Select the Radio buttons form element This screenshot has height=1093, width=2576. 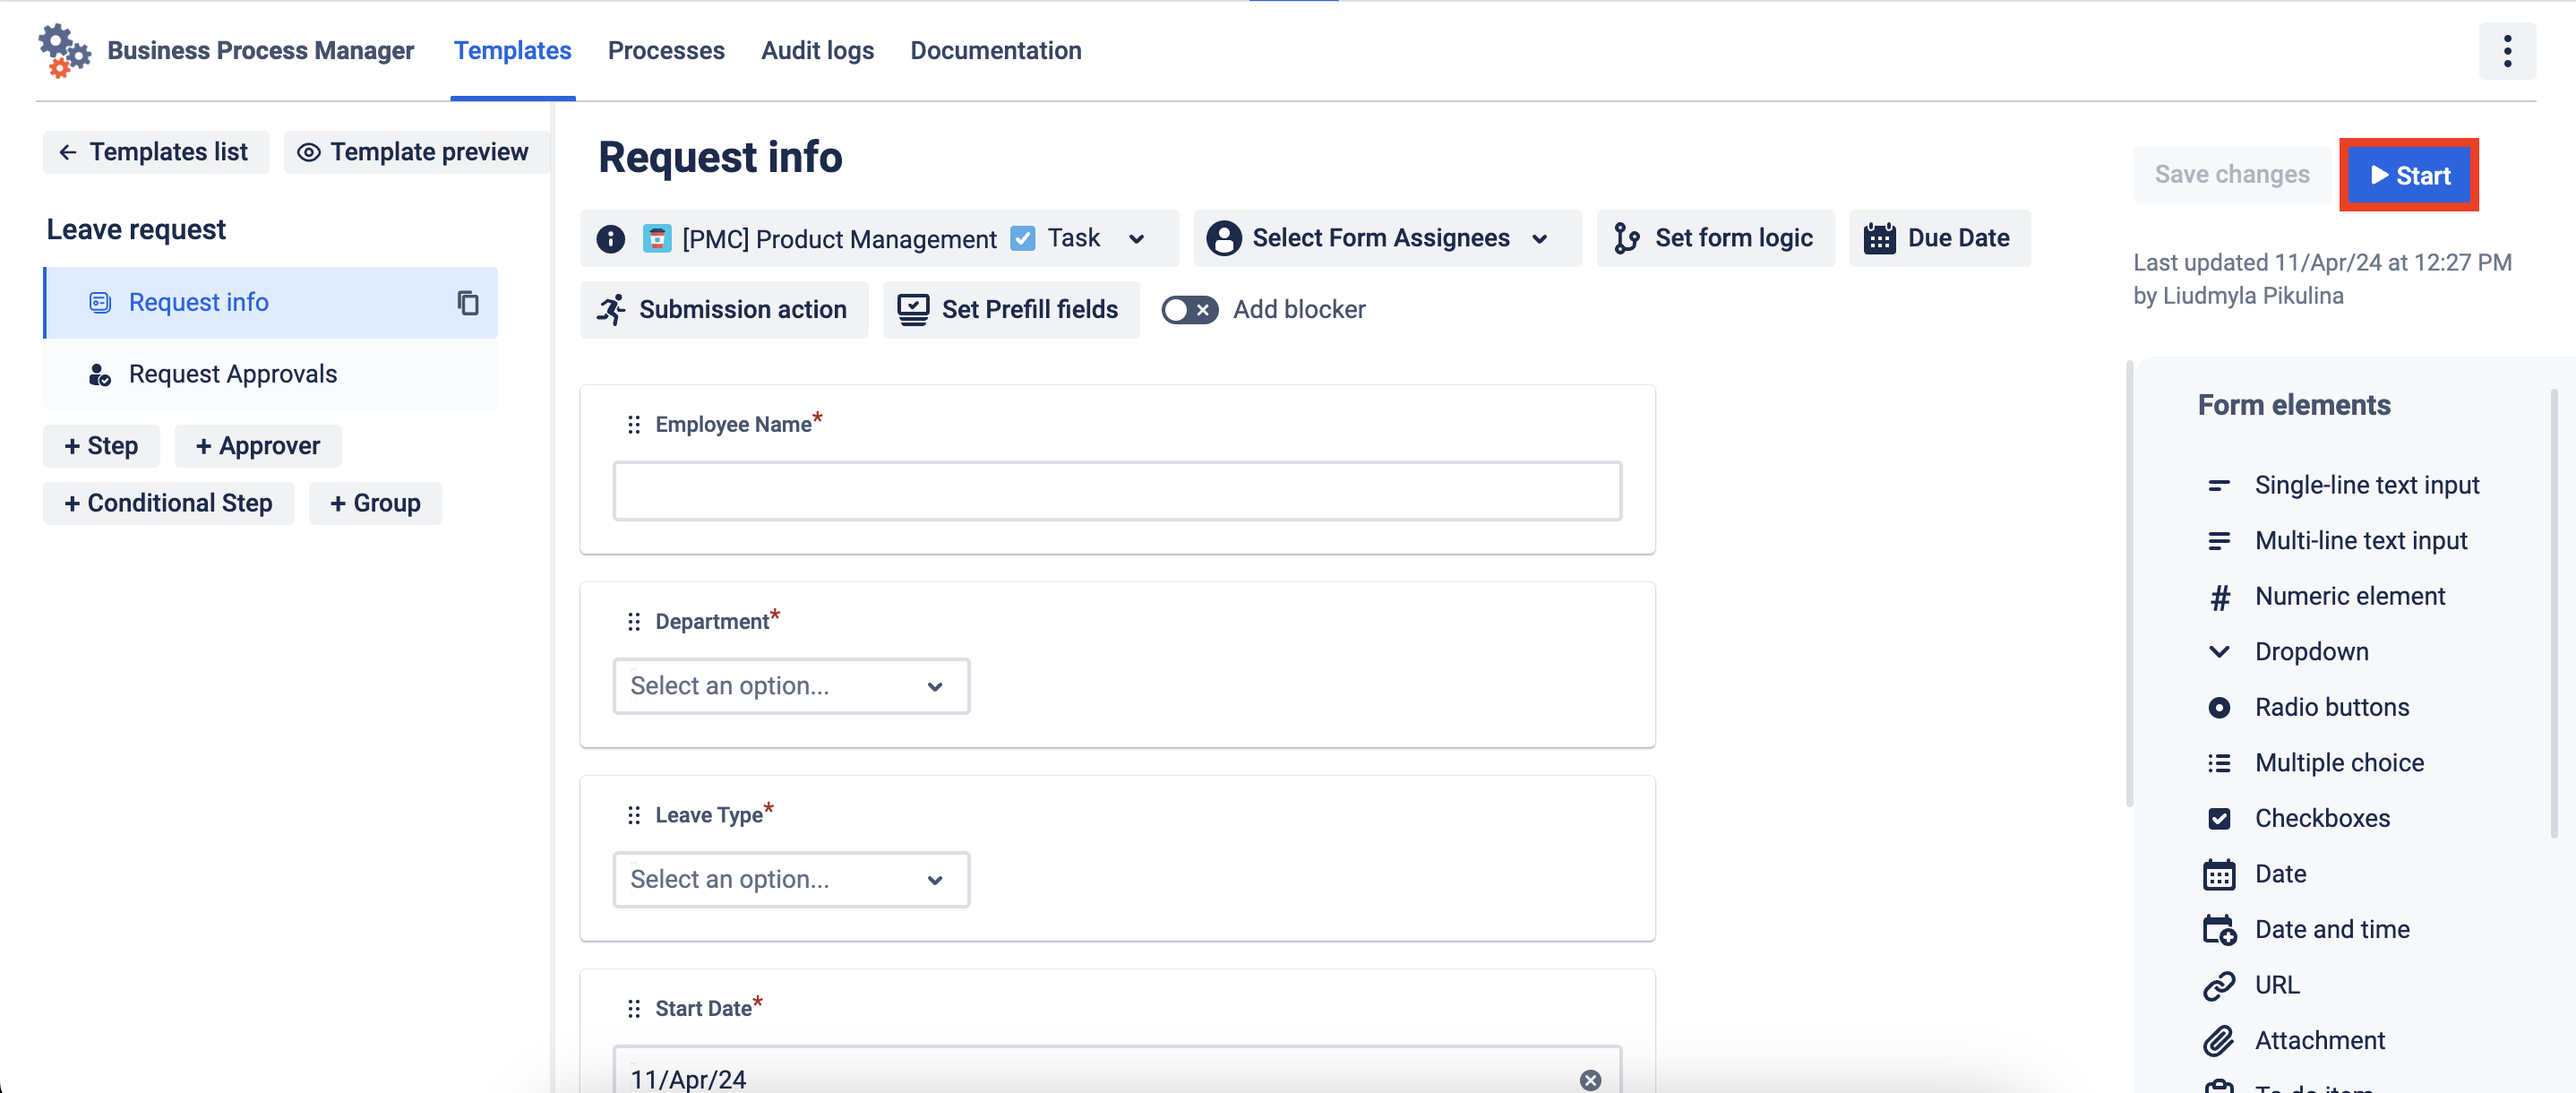tap(2331, 707)
